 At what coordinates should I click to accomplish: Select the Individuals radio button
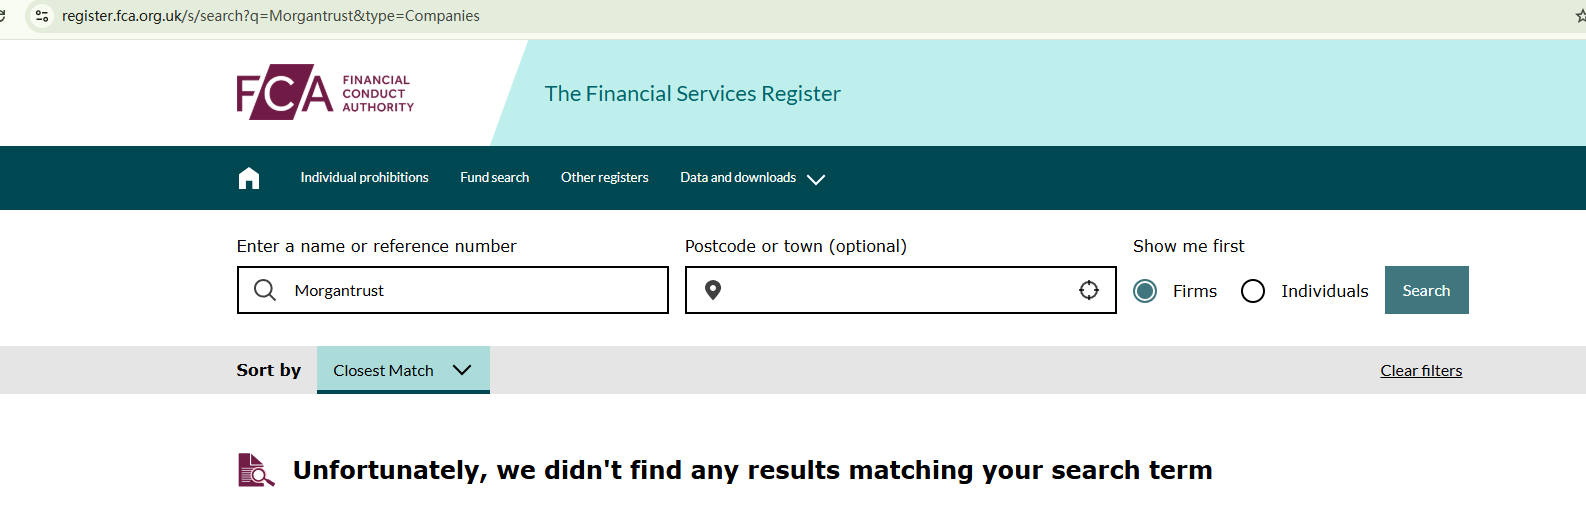[x=1253, y=291]
